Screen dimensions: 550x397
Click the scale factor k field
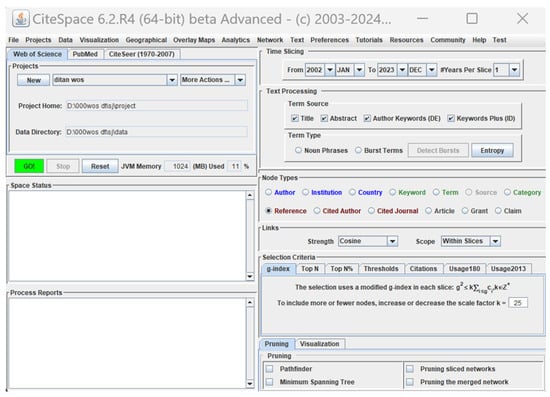[518, 303]
